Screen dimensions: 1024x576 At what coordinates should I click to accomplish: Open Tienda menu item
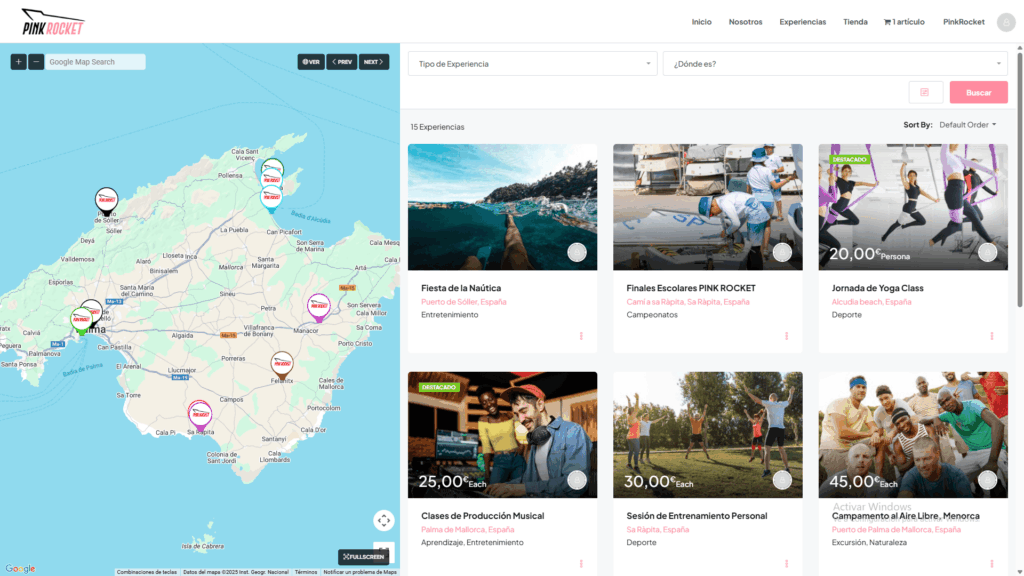pyautogui.click(x=855, y=22)
